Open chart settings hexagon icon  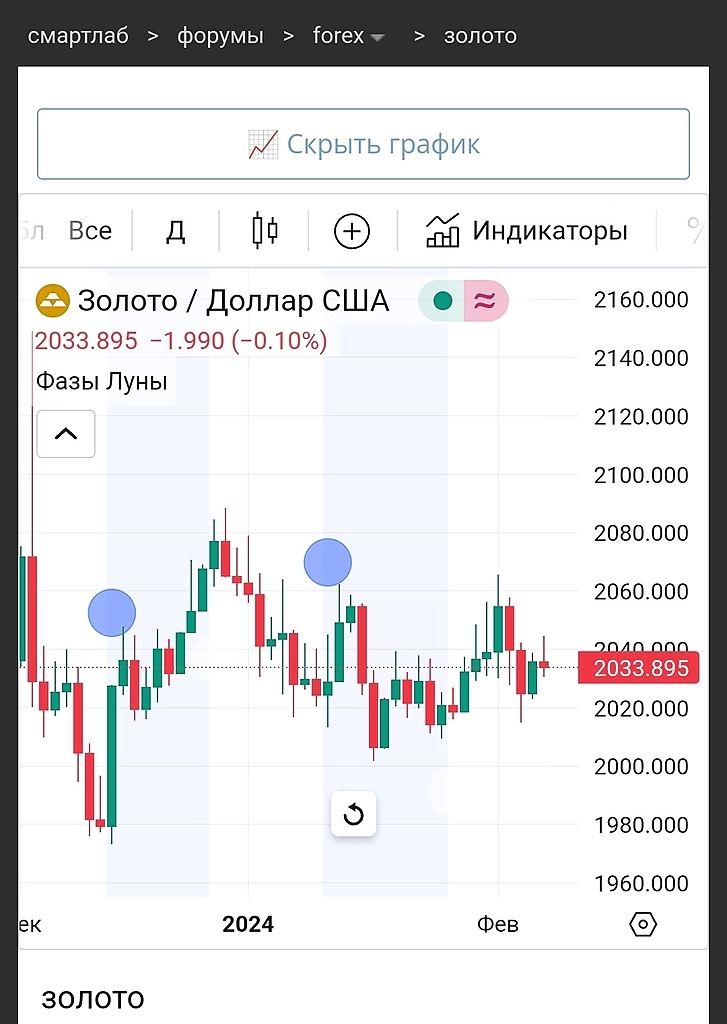[x=643, y=924]
